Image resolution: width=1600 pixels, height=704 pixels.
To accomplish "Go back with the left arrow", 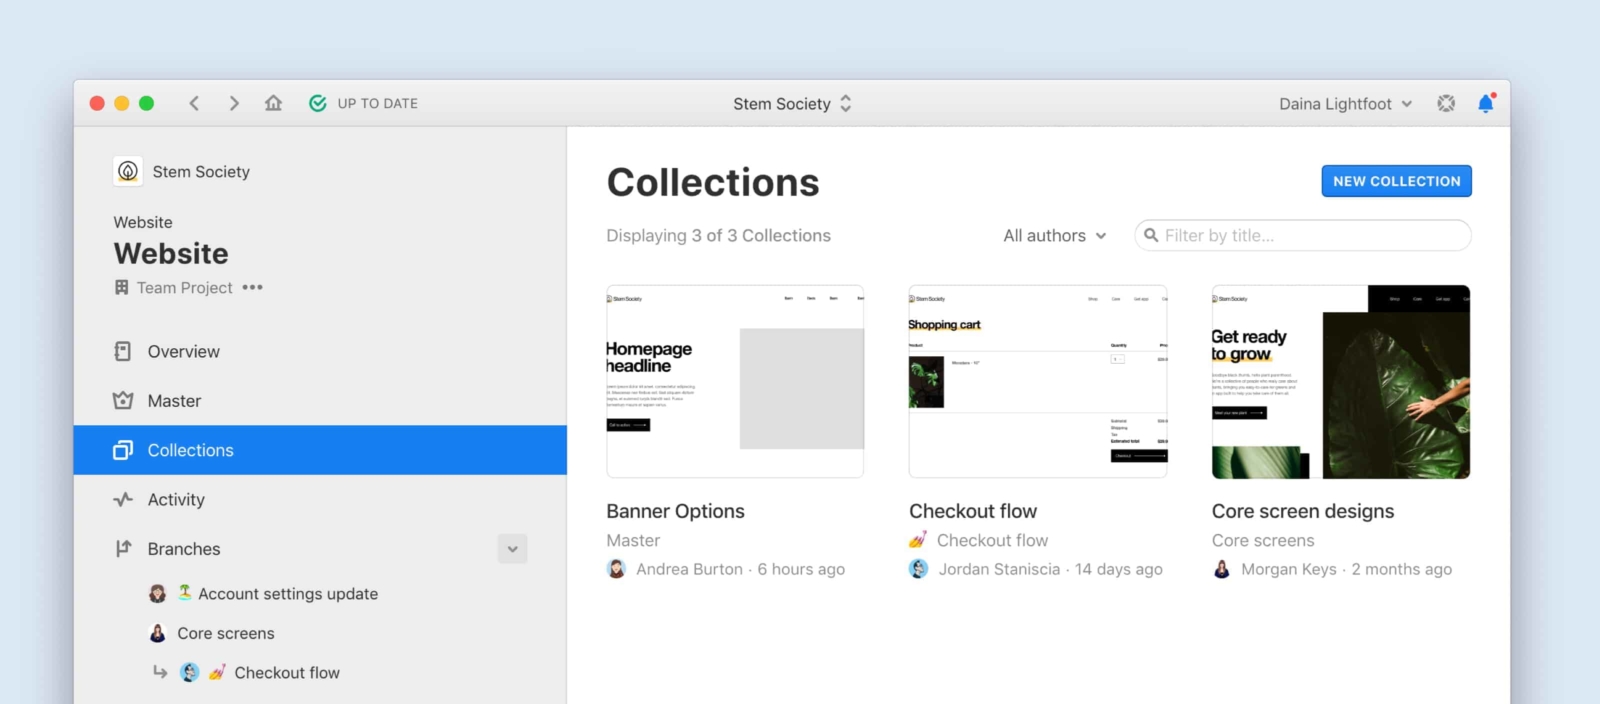I will (194, 103).
